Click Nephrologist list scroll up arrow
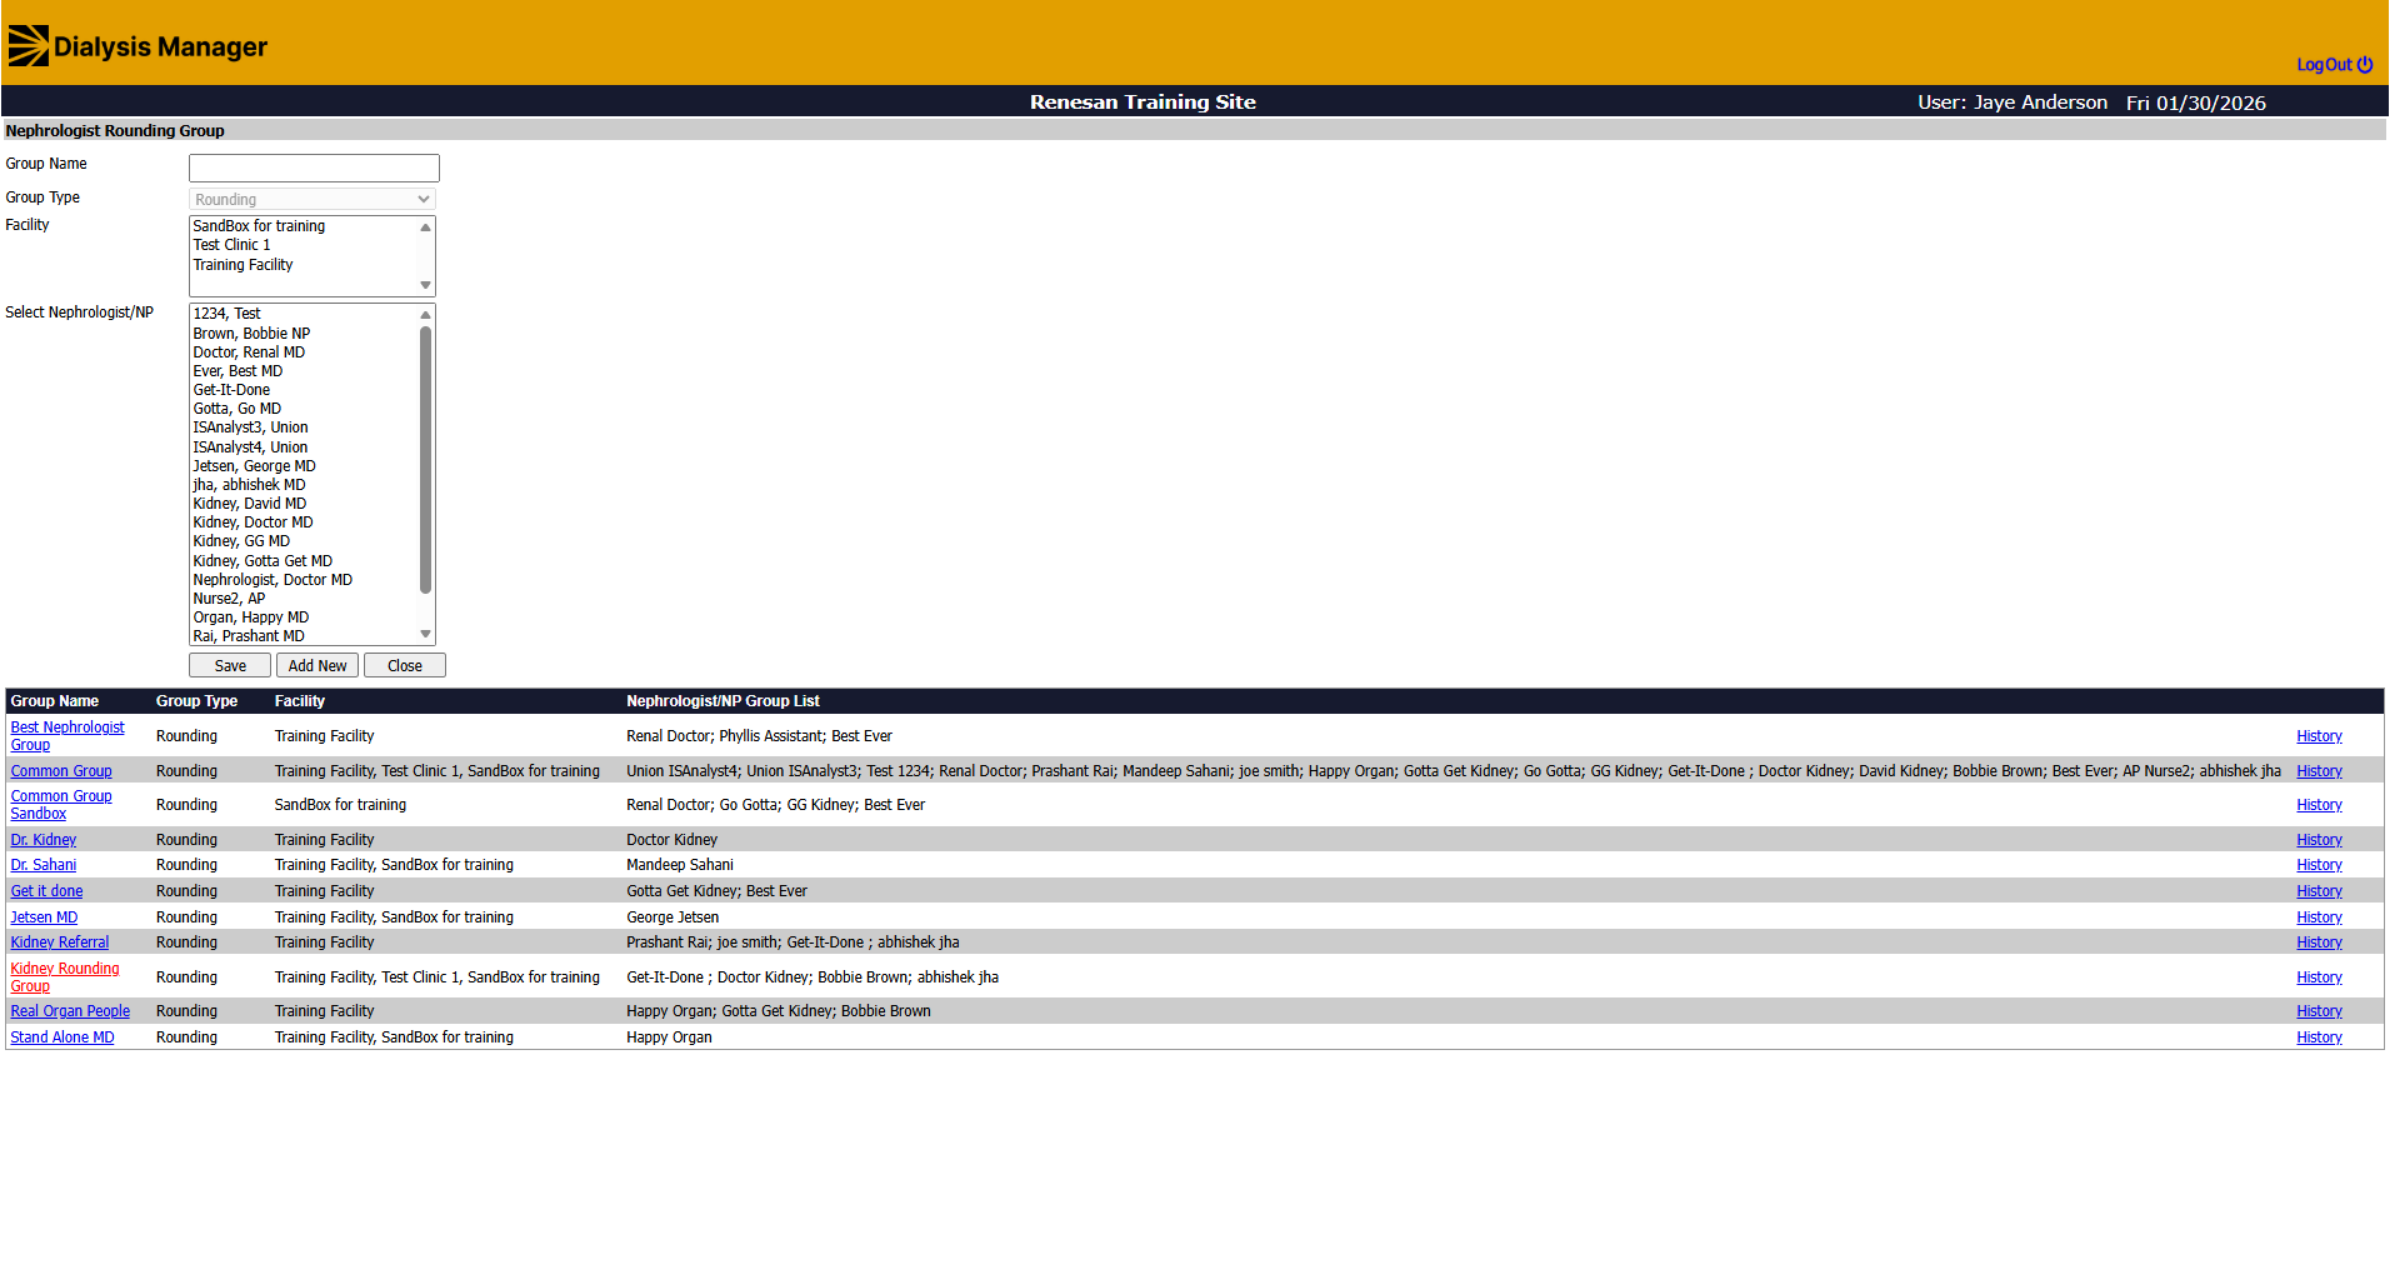This screenshot has height=1280, width=2400. click(x=426, y=314)
